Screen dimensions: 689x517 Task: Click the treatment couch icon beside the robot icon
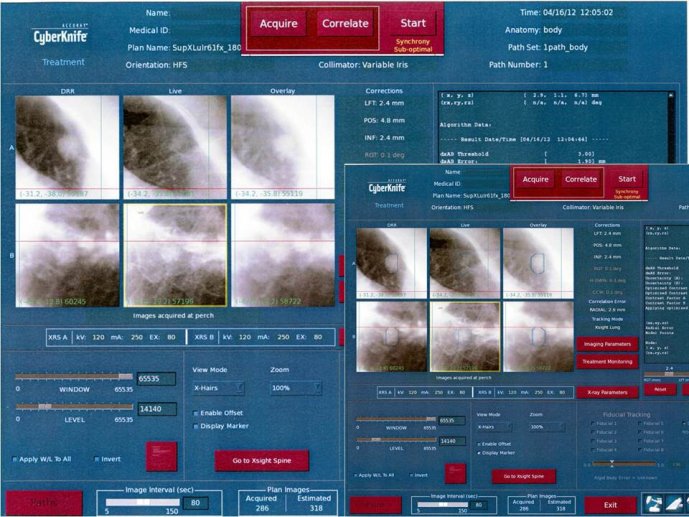(x=674, y=503)
